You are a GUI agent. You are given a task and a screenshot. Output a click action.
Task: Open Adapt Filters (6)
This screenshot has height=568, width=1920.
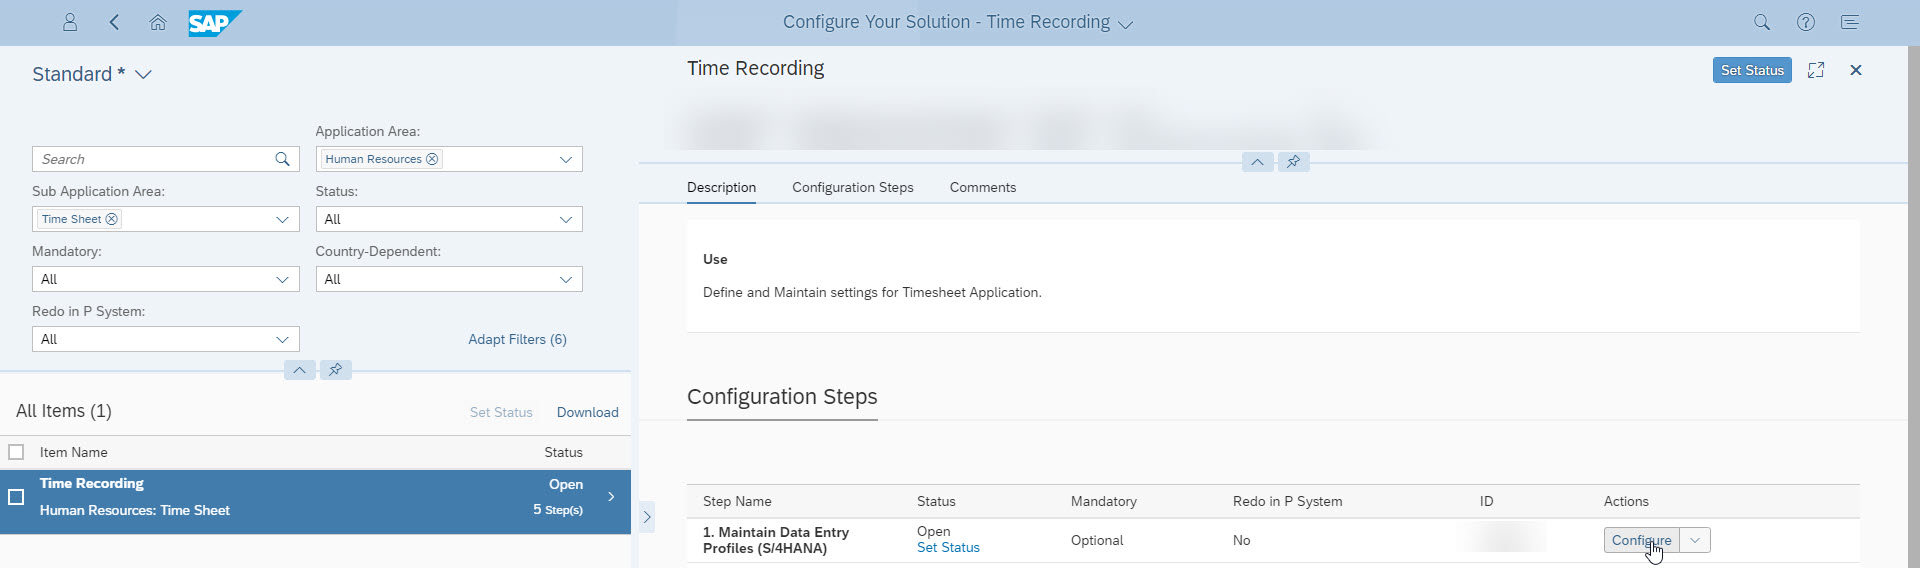(517, 339)
